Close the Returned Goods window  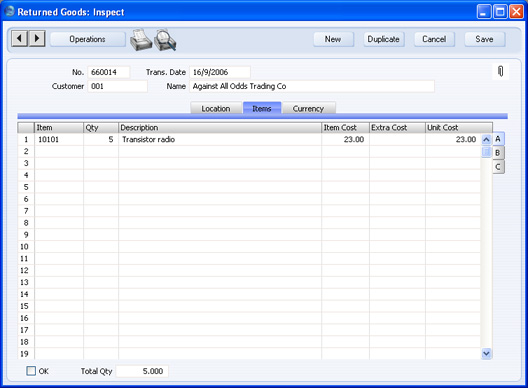516,12
